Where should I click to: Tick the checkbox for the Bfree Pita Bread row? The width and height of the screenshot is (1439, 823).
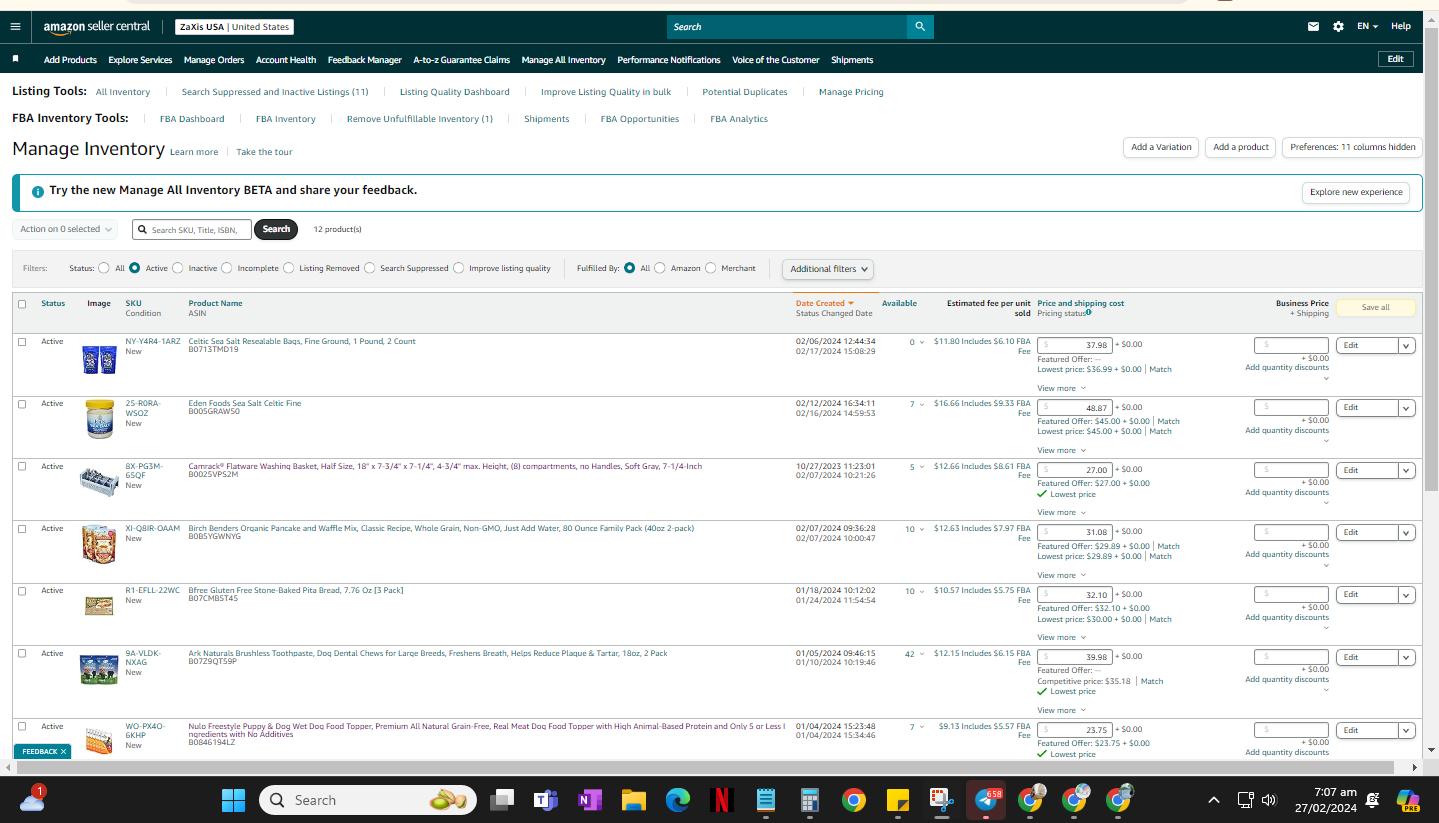coord(22,591)
